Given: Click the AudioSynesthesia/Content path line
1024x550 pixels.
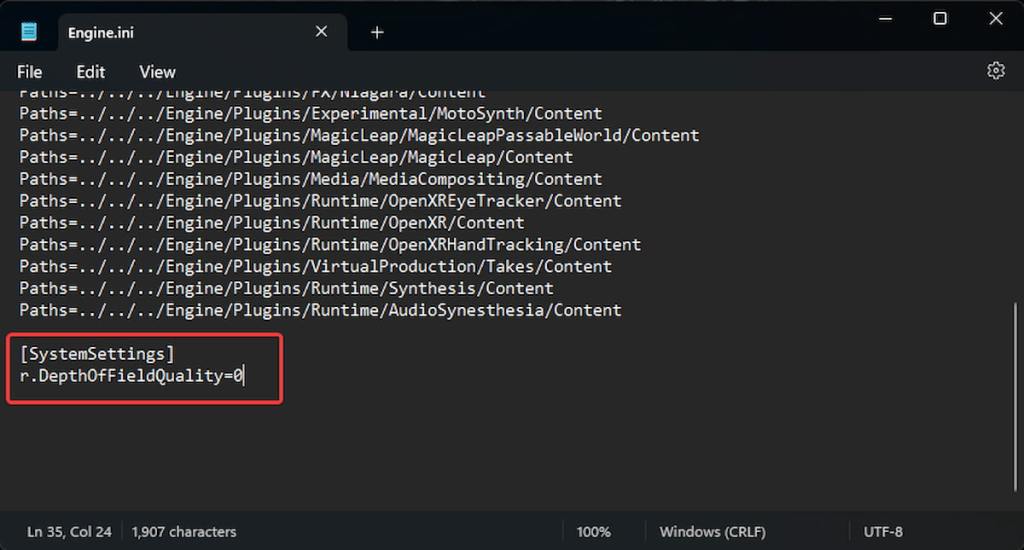Looking at the screenshot, I should point(320,310).
